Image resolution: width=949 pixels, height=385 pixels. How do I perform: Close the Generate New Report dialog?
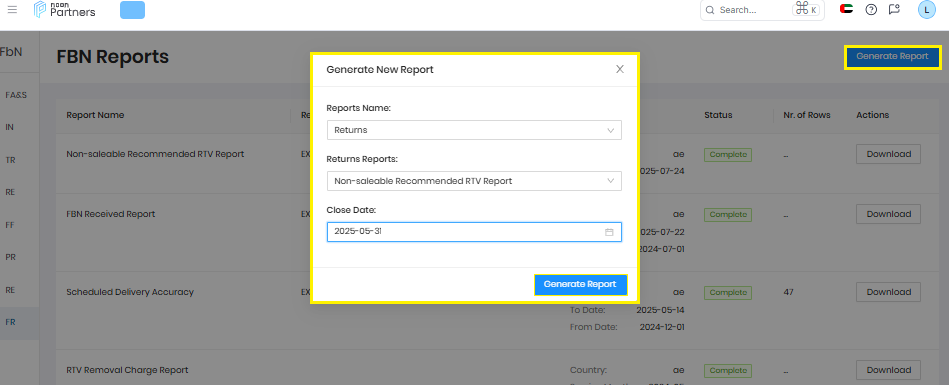point(620,69)
